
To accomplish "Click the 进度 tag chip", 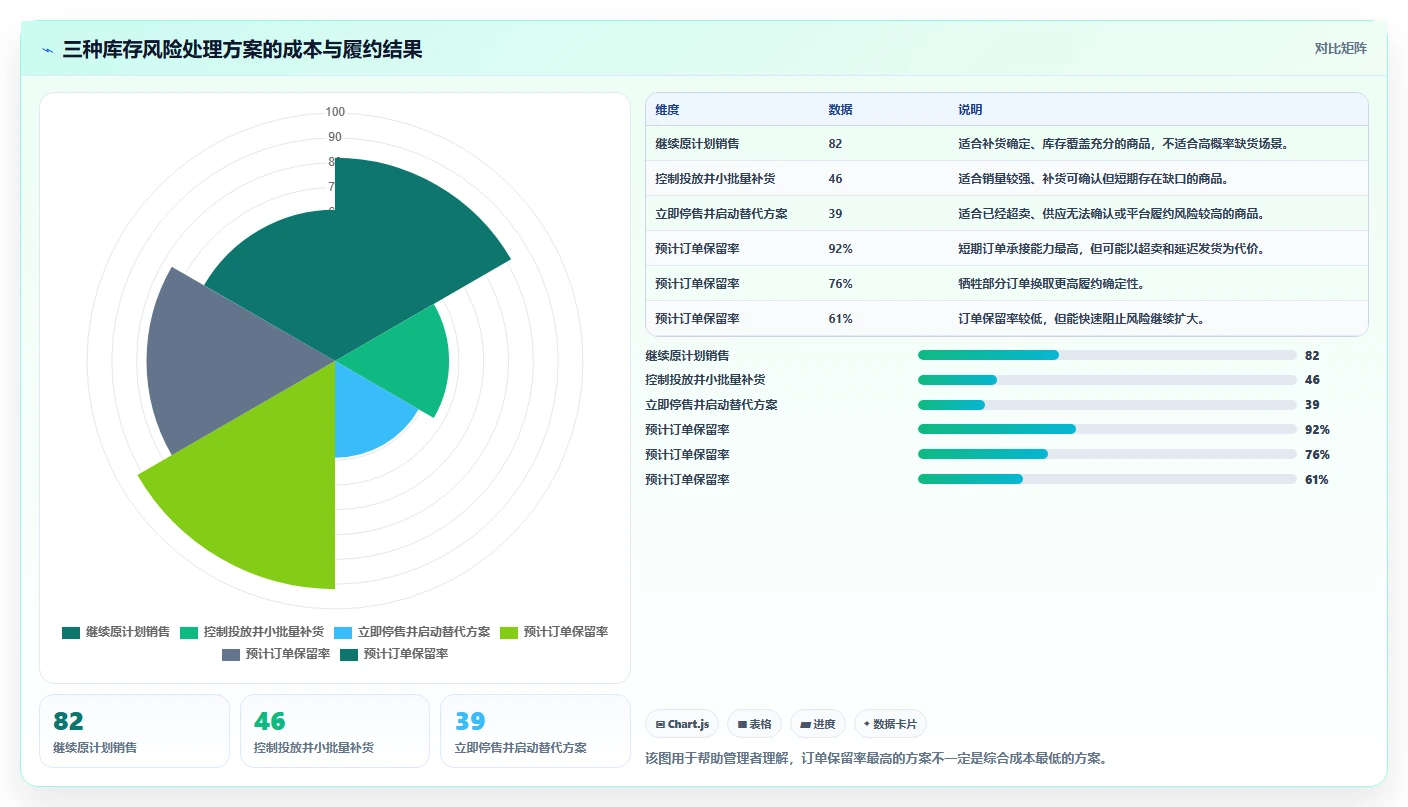I will [x=817, y=724].
